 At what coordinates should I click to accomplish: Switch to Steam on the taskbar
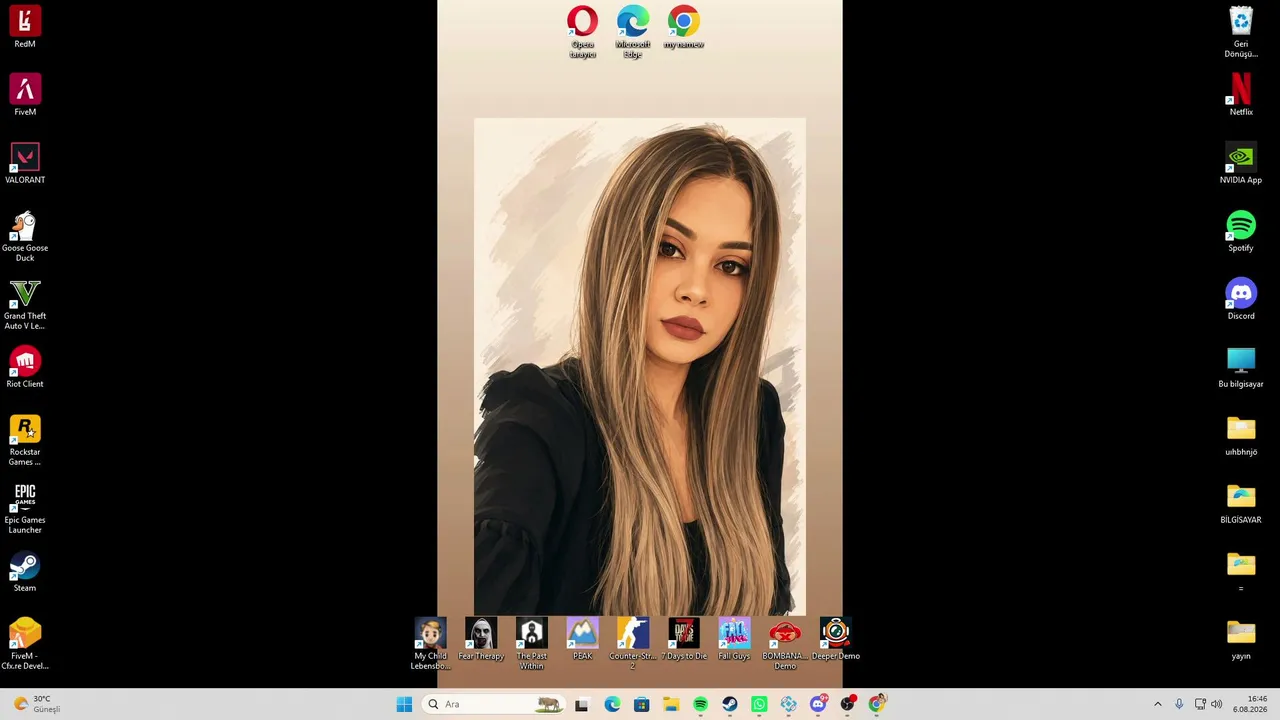coord(730,704)
